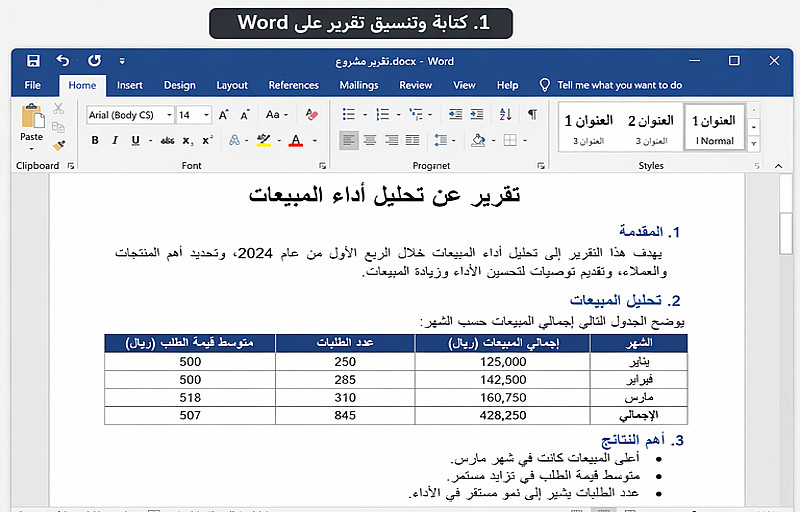Open the Help tab
Viewport: 800px width, 512px height.
point(508,85)
